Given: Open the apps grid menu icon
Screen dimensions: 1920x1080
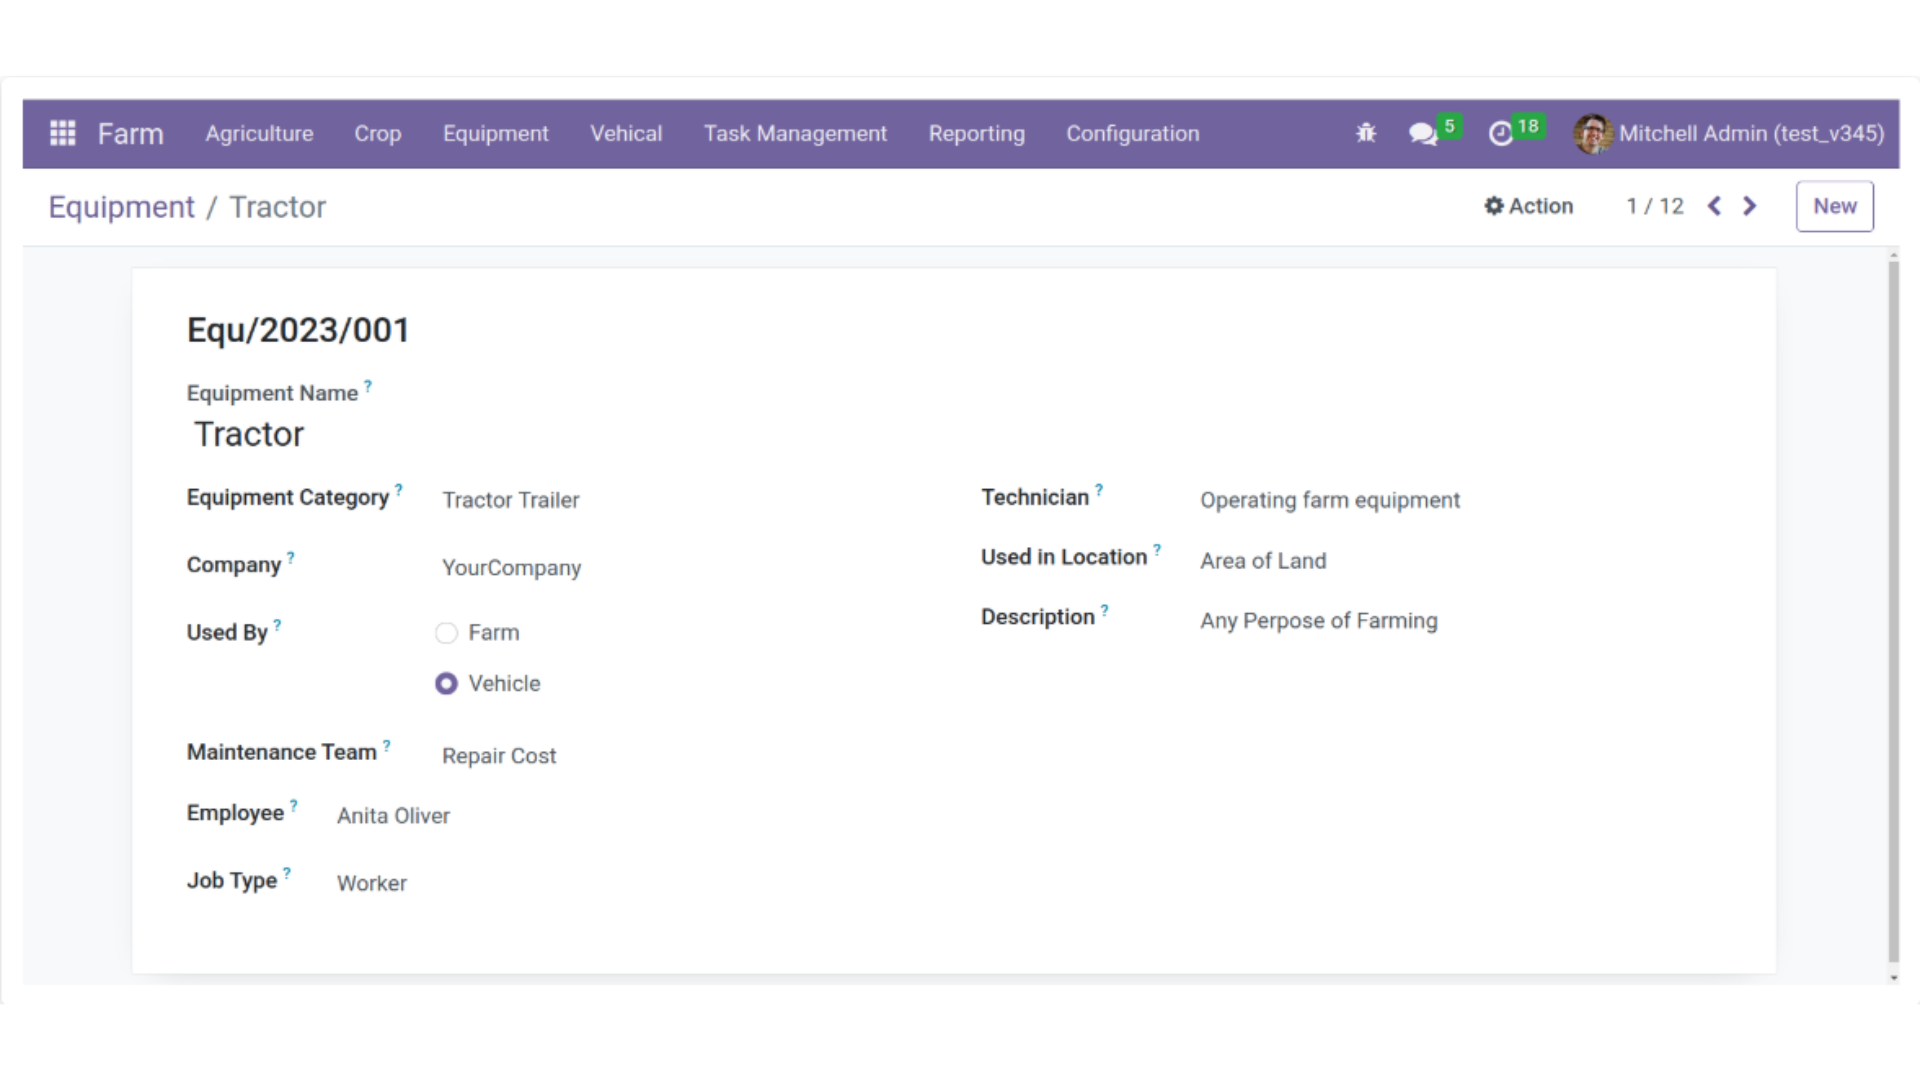Looking at the screenshot, I should click(63, 133).
